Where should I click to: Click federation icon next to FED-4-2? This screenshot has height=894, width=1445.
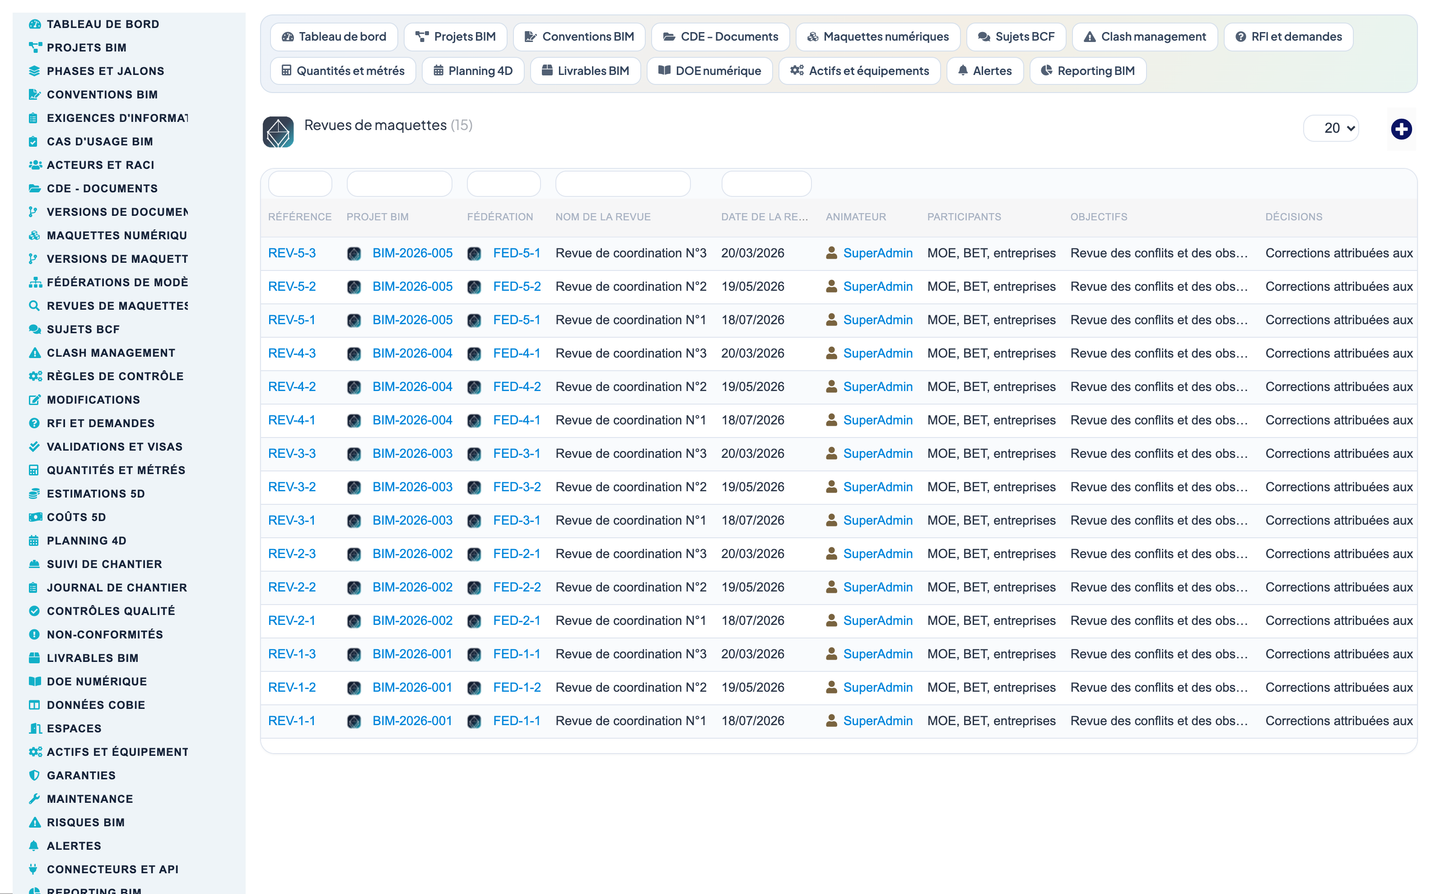(474, 387)
